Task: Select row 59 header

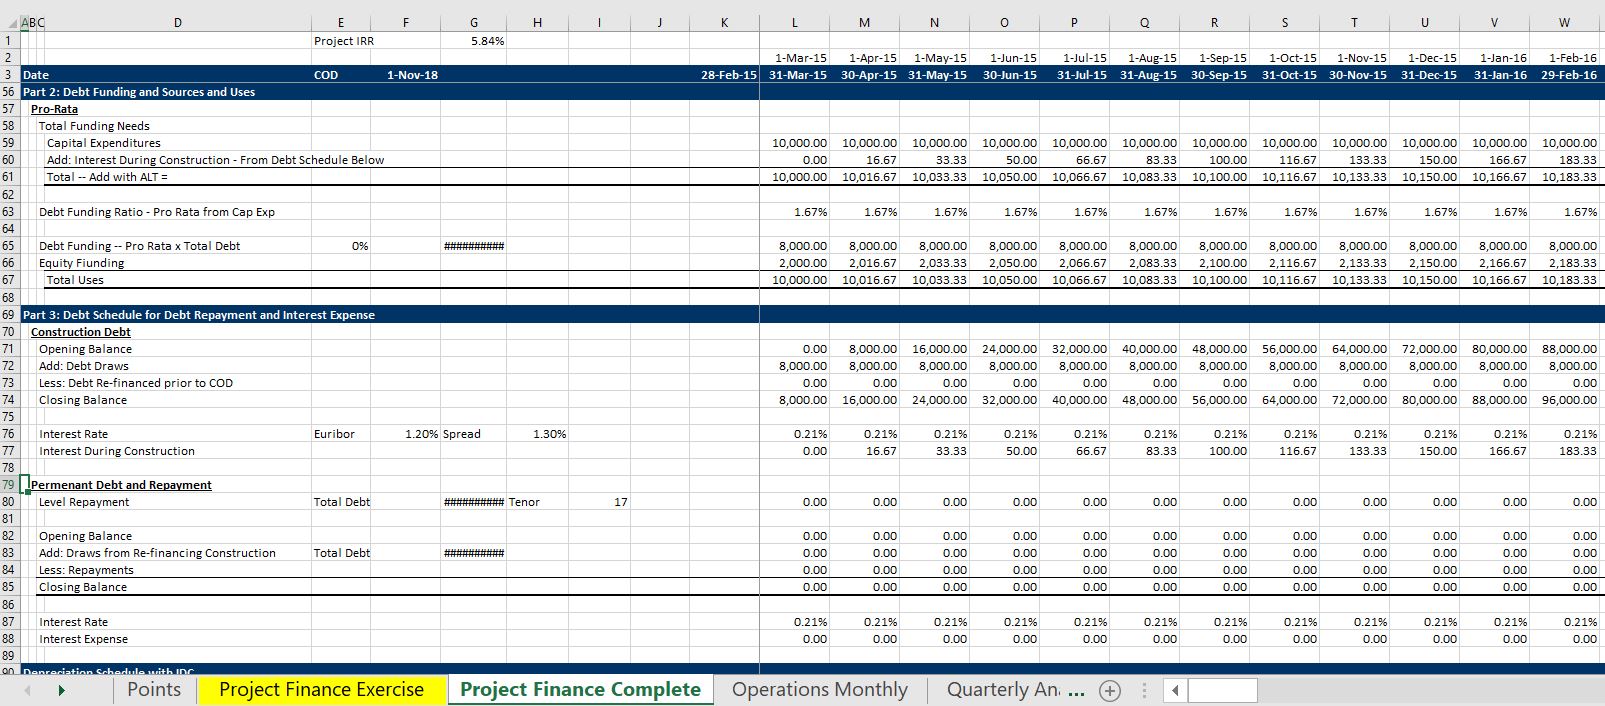Action: (9, 143)
